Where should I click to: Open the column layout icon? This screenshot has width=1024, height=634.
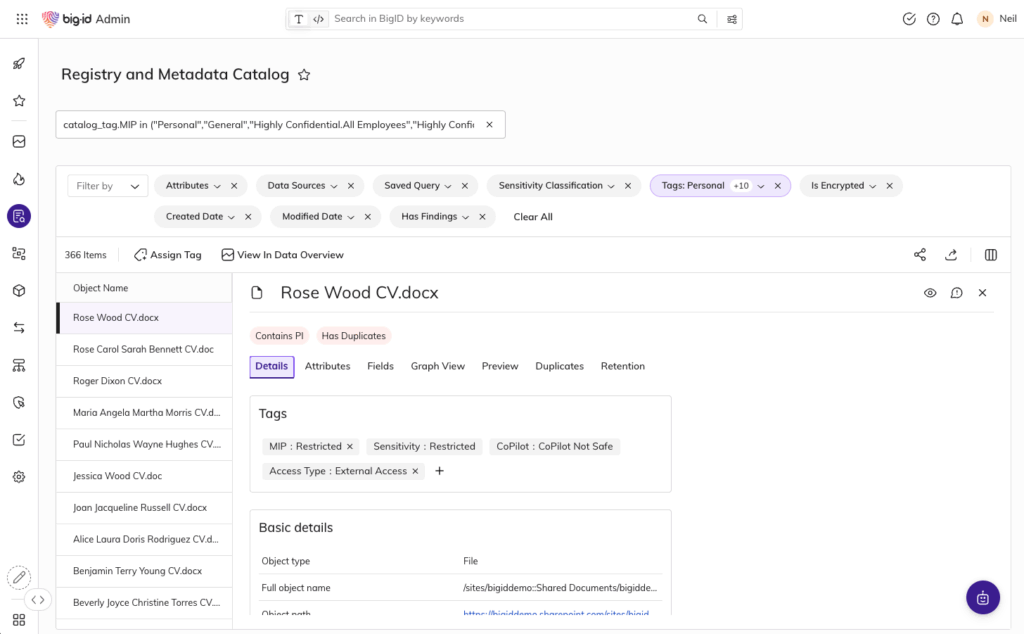tap(991, 255)
